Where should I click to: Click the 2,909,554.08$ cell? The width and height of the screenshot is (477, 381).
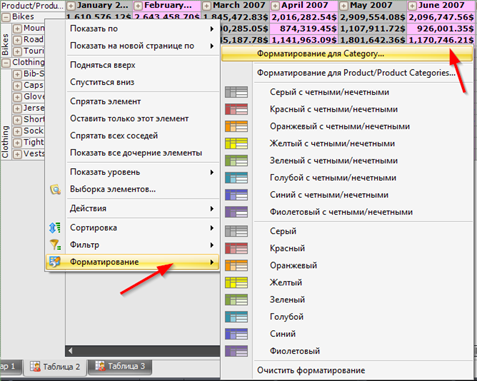[x=373, y=17]
